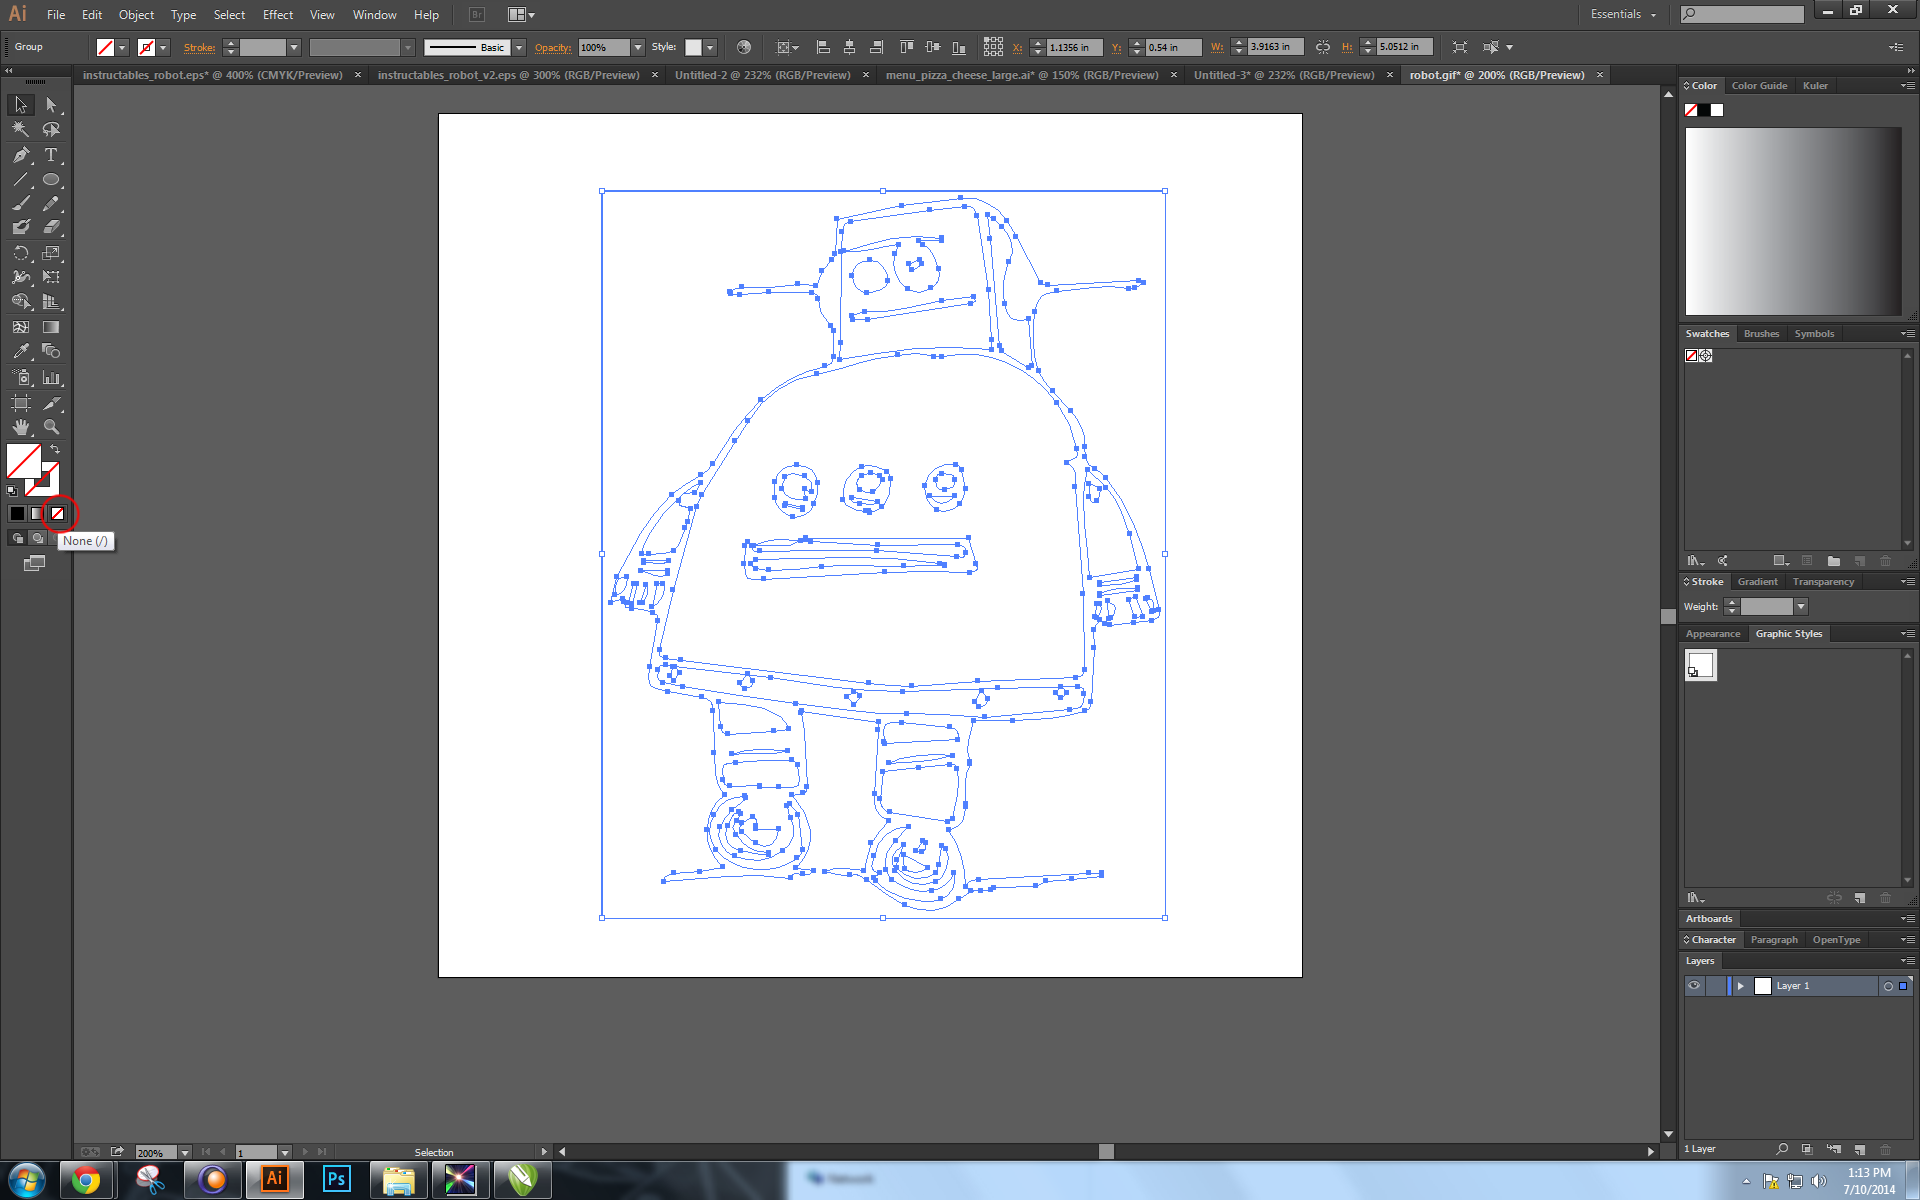Switch to instructables_robot_v2.eps document tab
Image resolution: width=1920 pixels, height=1200 pixels.
click(509, 75)
